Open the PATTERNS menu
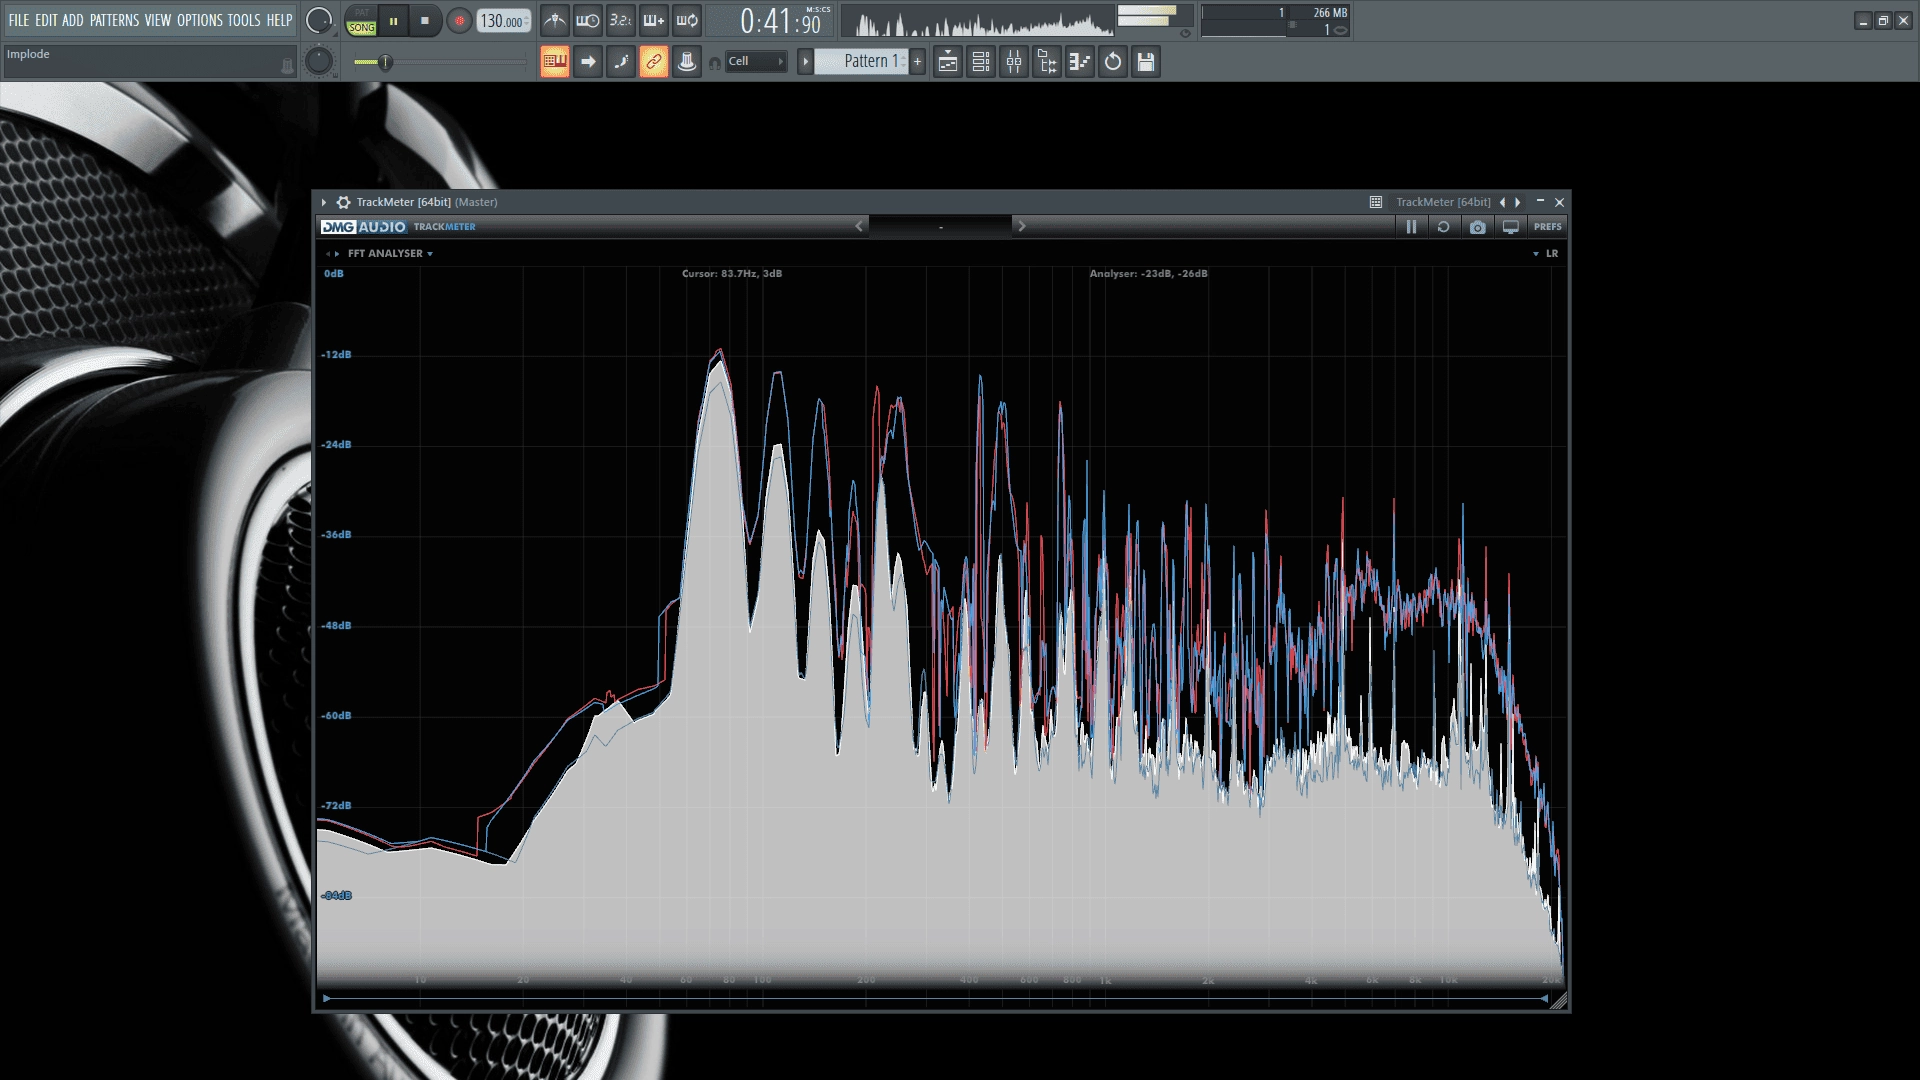1920x1080 pixels. coord(114,20)
